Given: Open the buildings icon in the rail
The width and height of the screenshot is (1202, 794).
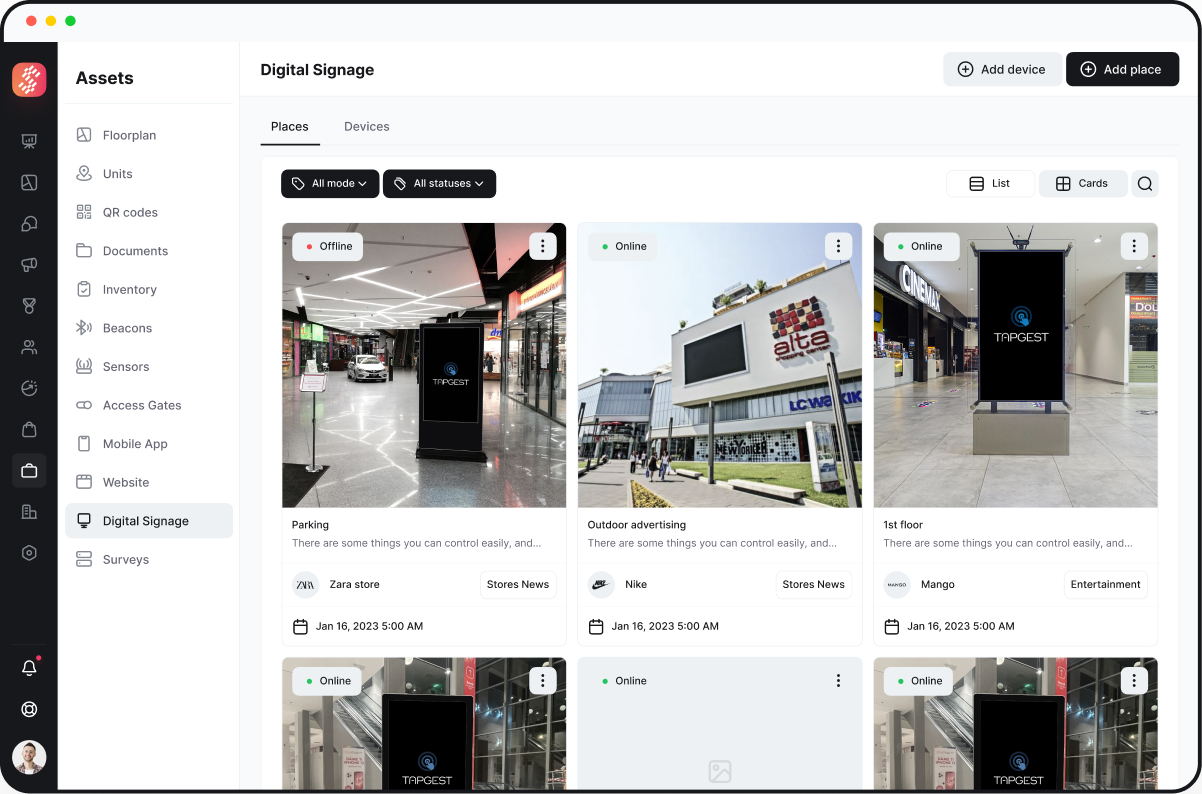Looking at the screenshot, I should click(x=29, y=512).
